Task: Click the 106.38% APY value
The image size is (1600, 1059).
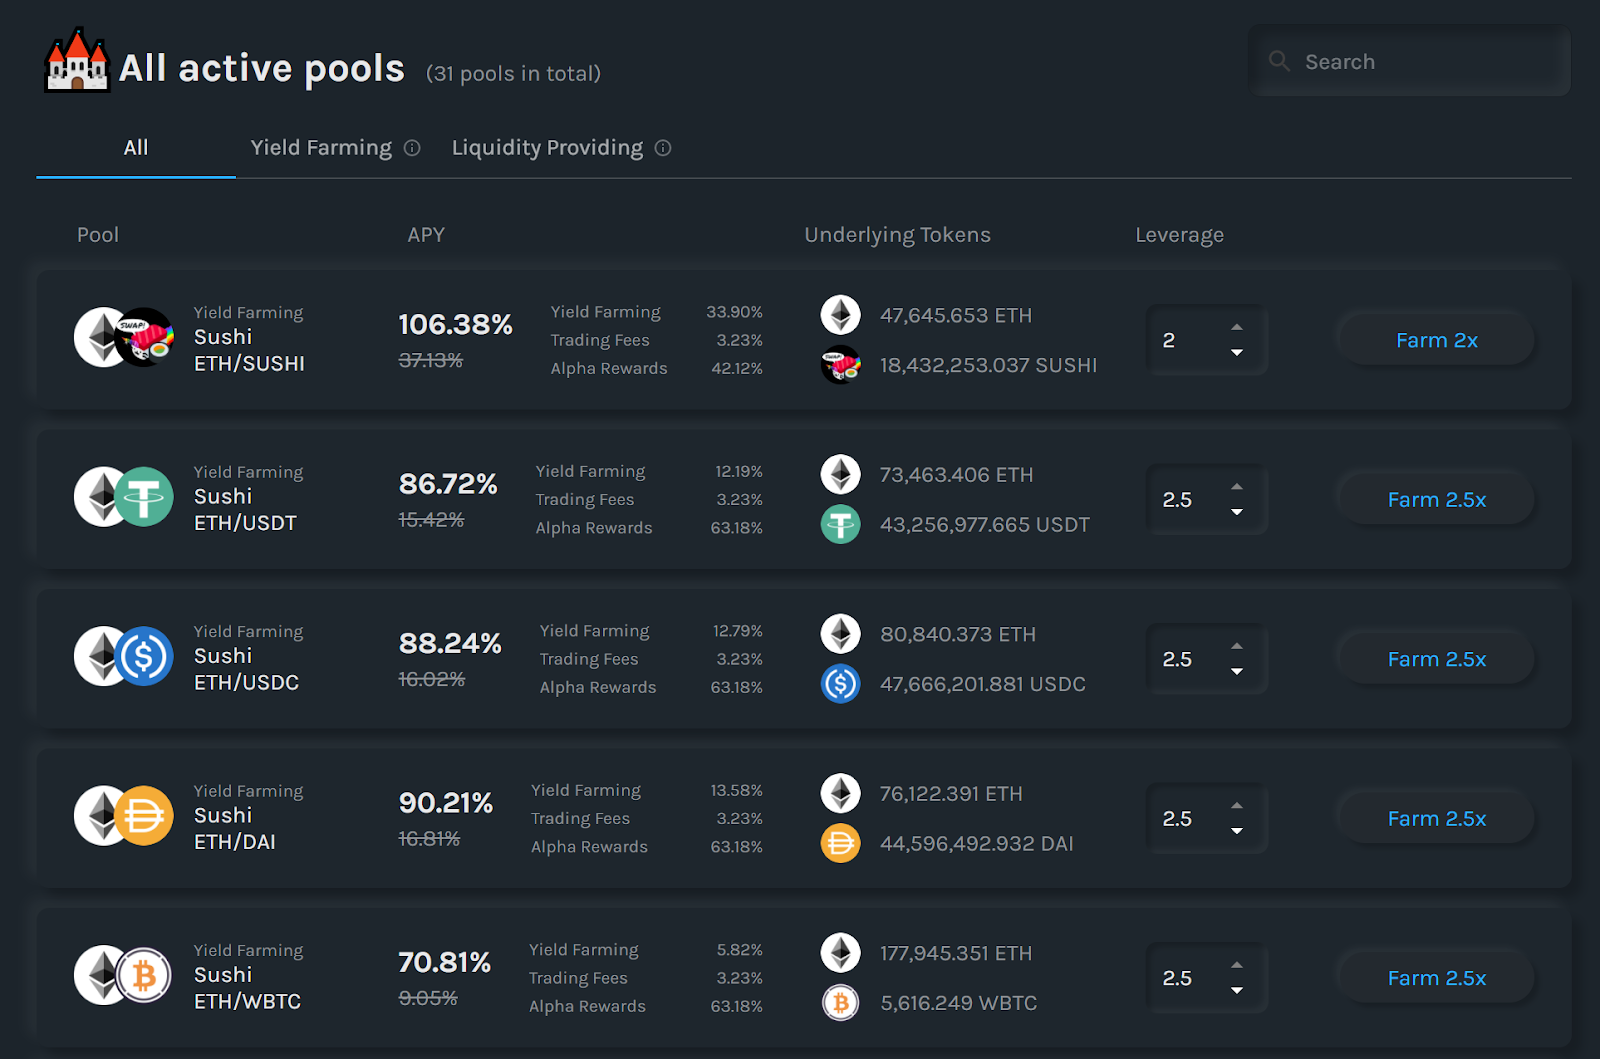Action: coord(455,324)
